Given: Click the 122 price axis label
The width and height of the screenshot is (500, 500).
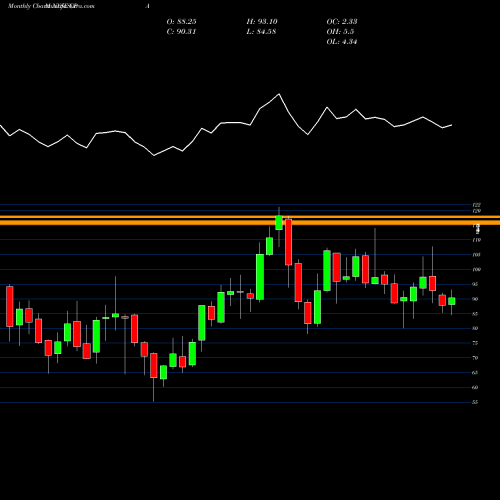Looking at the screenshot, I should click(x=476, y=205).
